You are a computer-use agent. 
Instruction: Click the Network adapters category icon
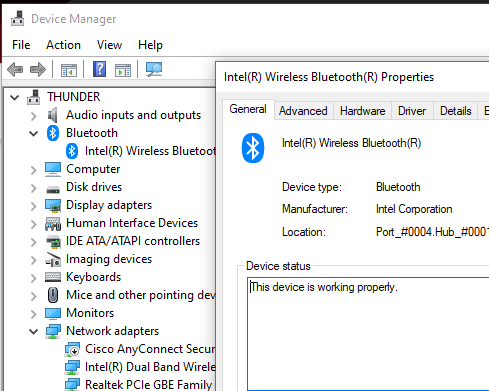pyautogui.click(x=53, y=331)
